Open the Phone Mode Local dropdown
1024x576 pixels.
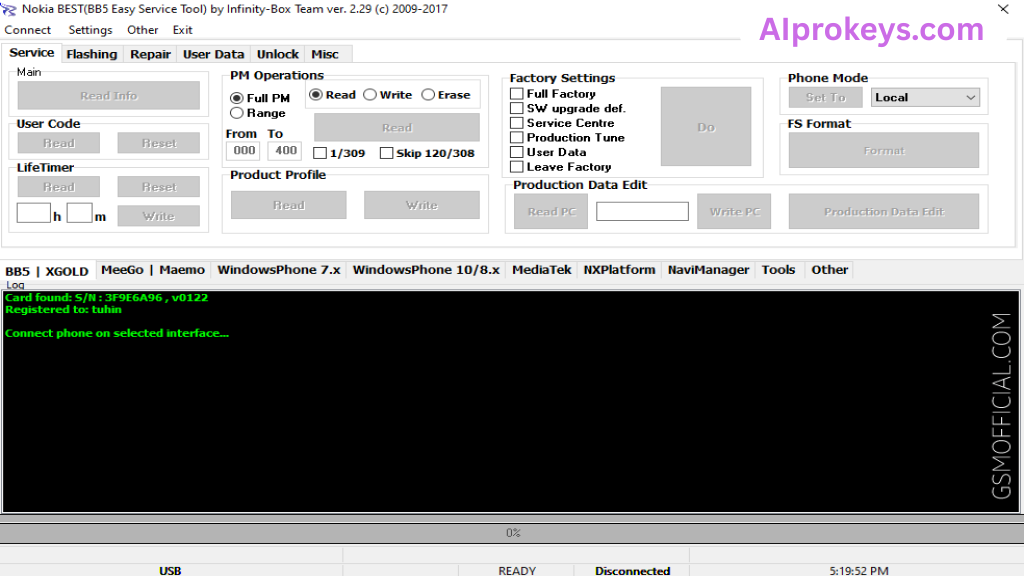tap(925, 97)
